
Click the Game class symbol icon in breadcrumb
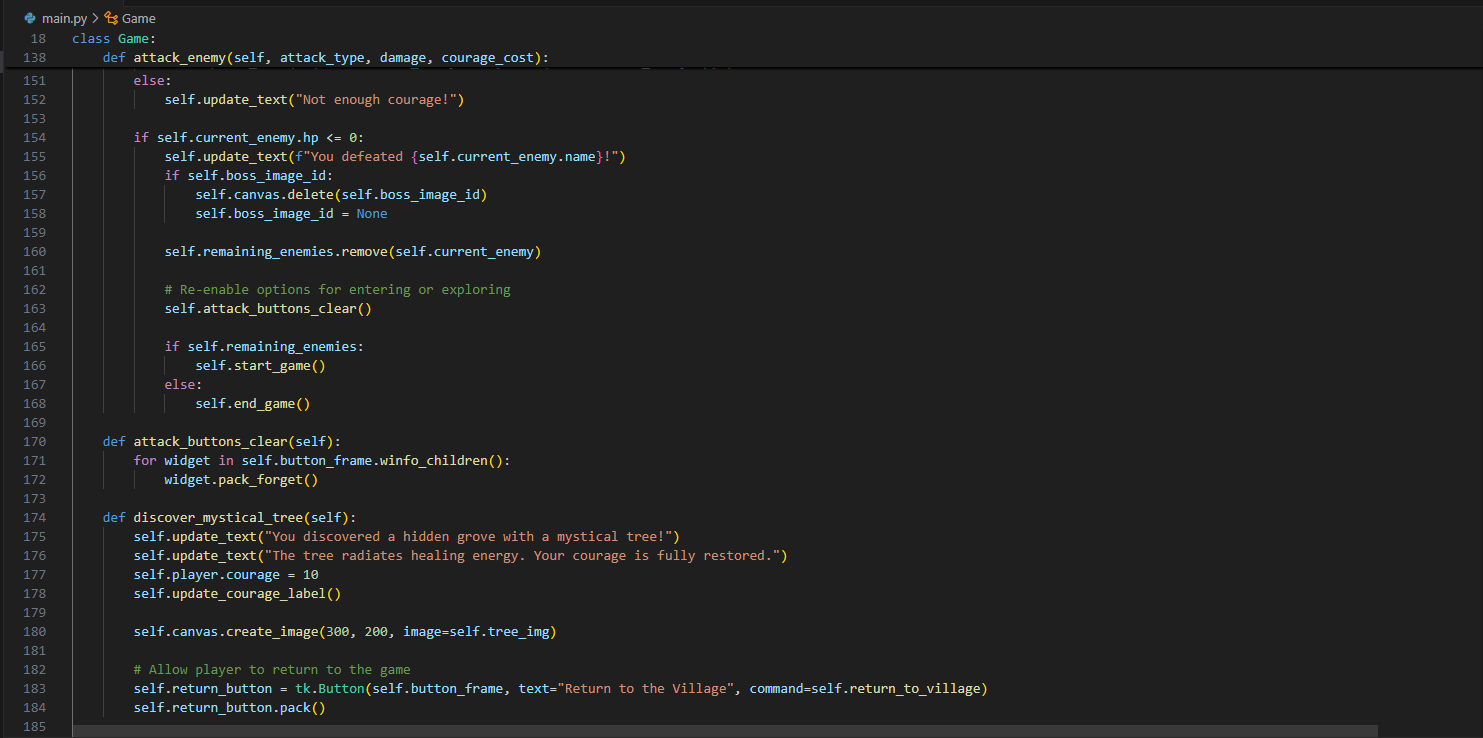[113, 17]
